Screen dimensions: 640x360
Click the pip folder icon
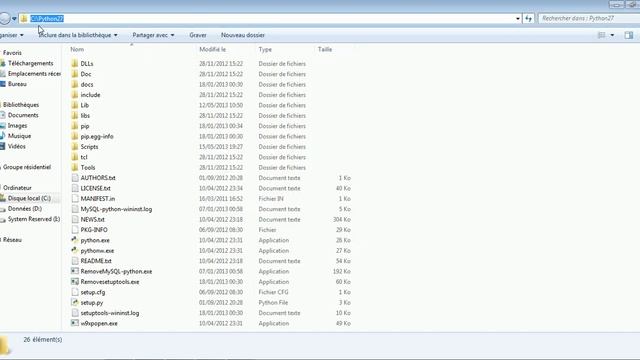[x=75, y=126]
